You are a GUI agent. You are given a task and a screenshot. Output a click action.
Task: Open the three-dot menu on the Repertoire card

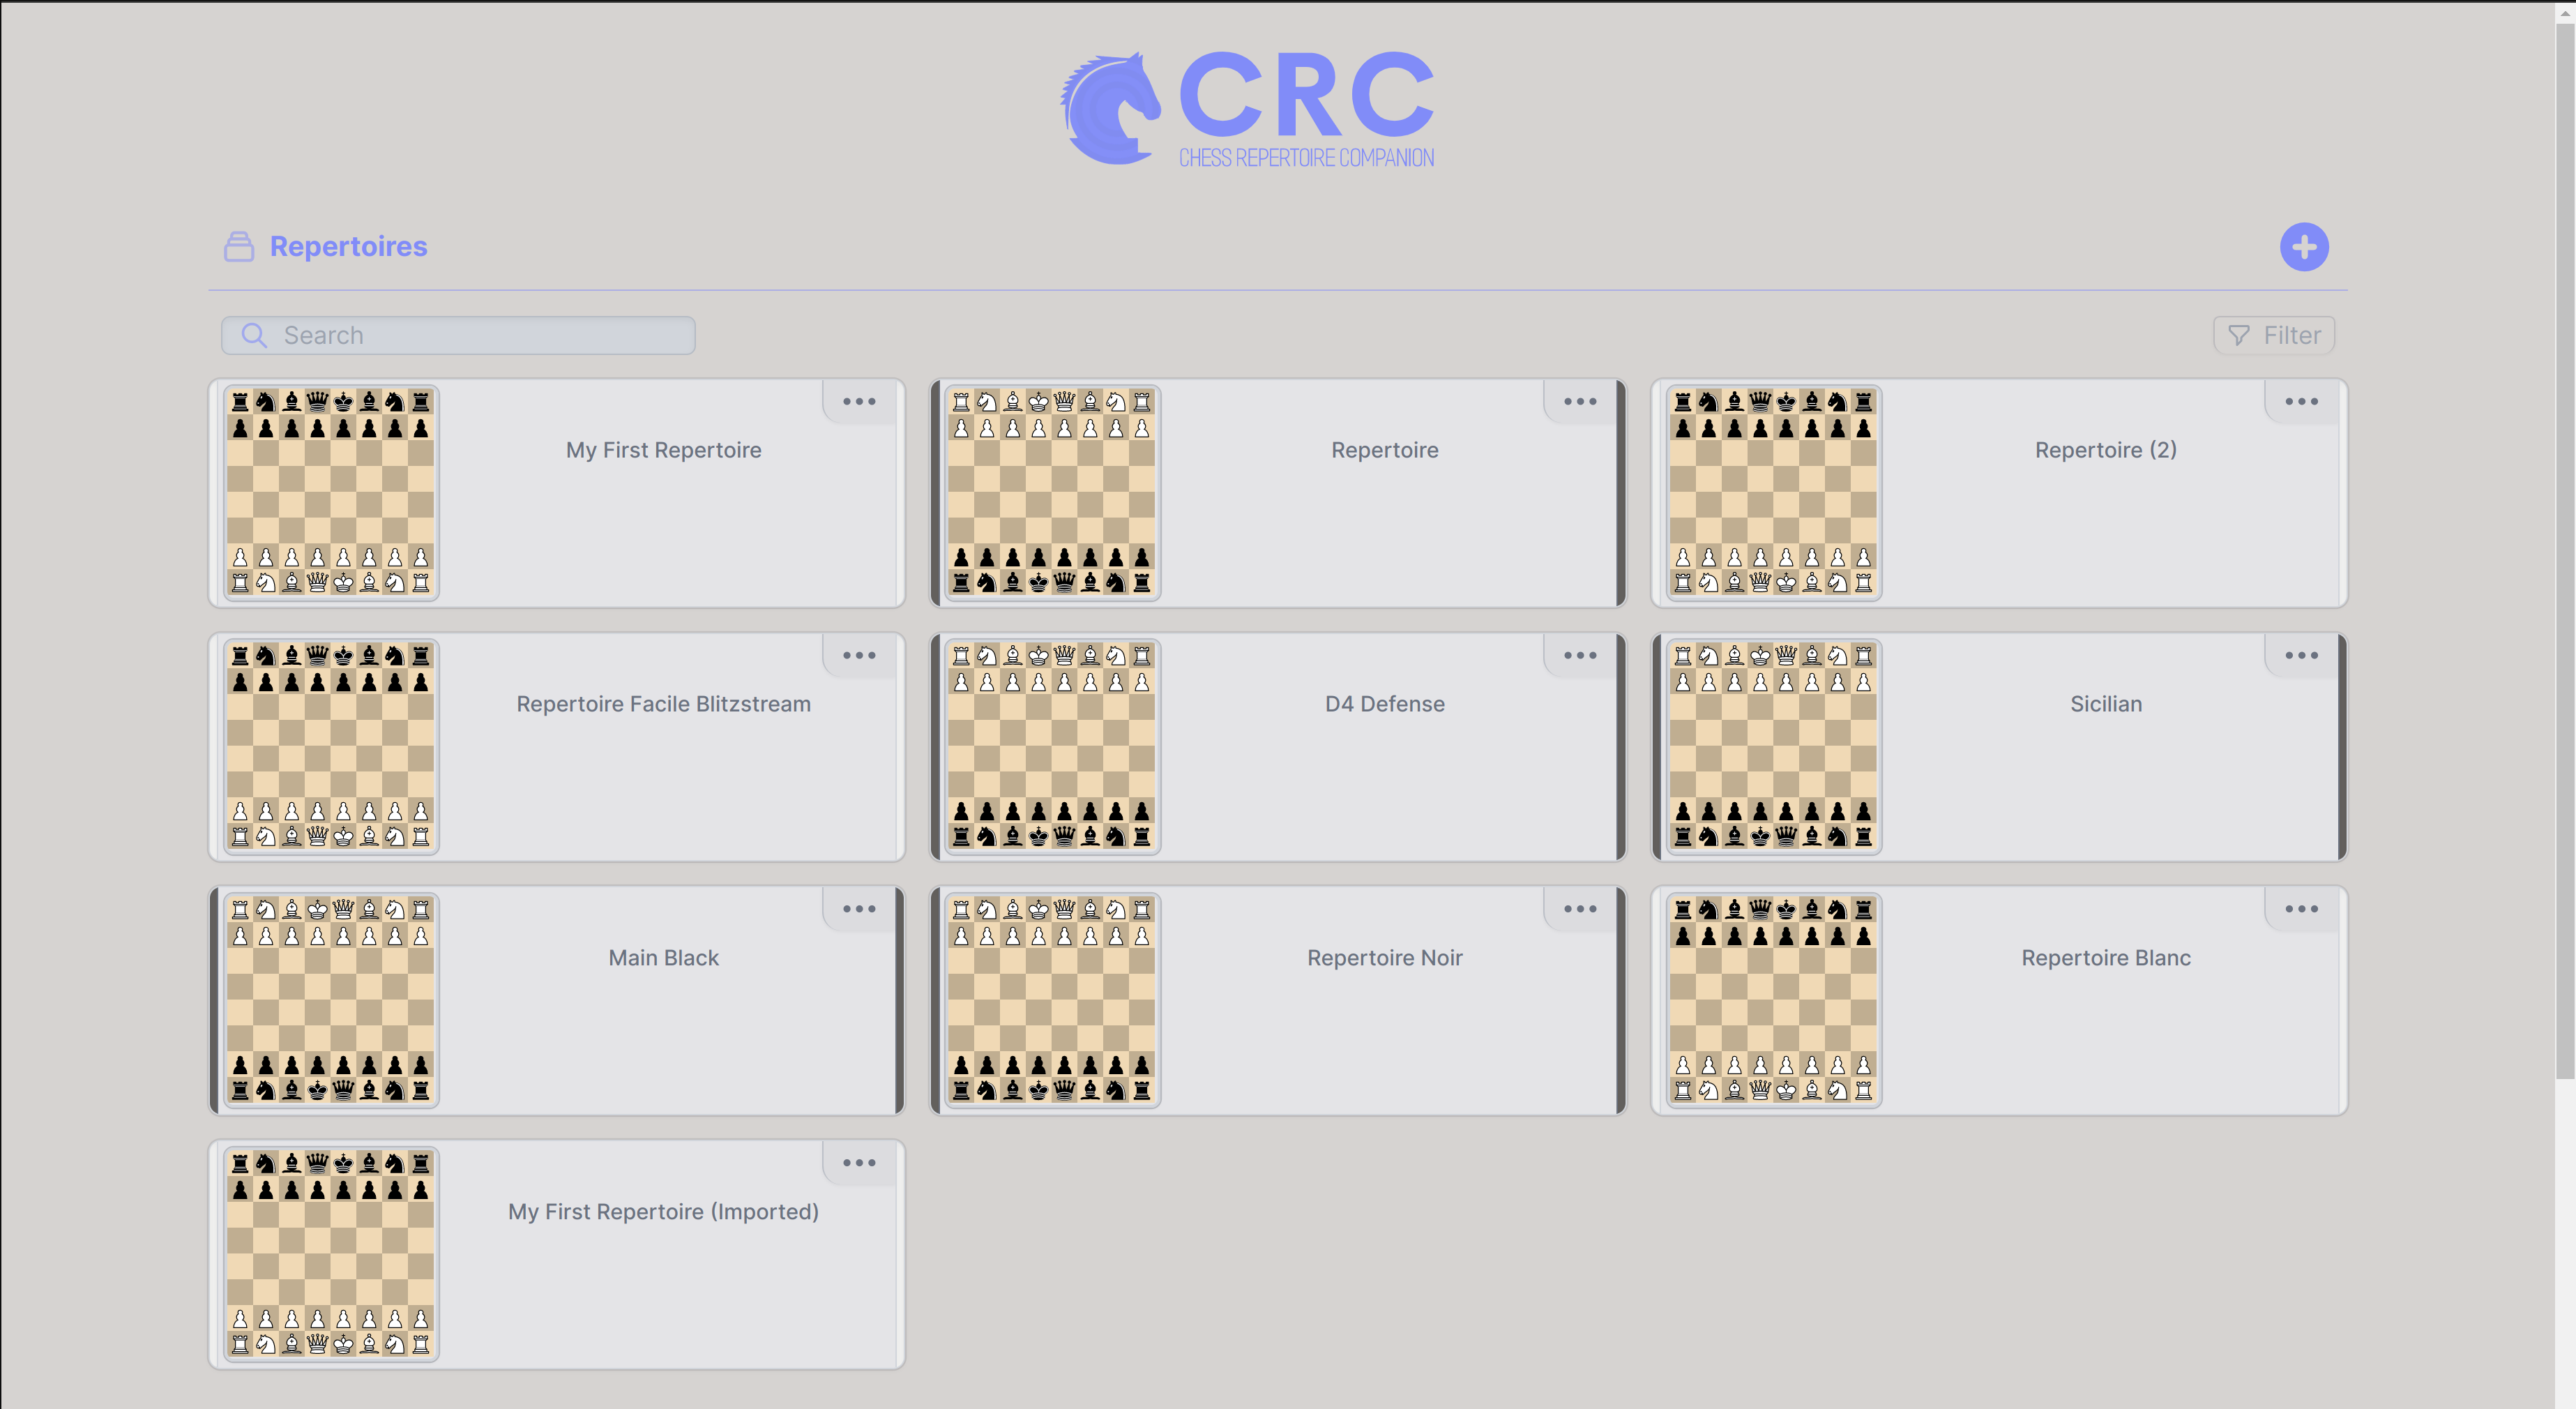coord(1580,402)
